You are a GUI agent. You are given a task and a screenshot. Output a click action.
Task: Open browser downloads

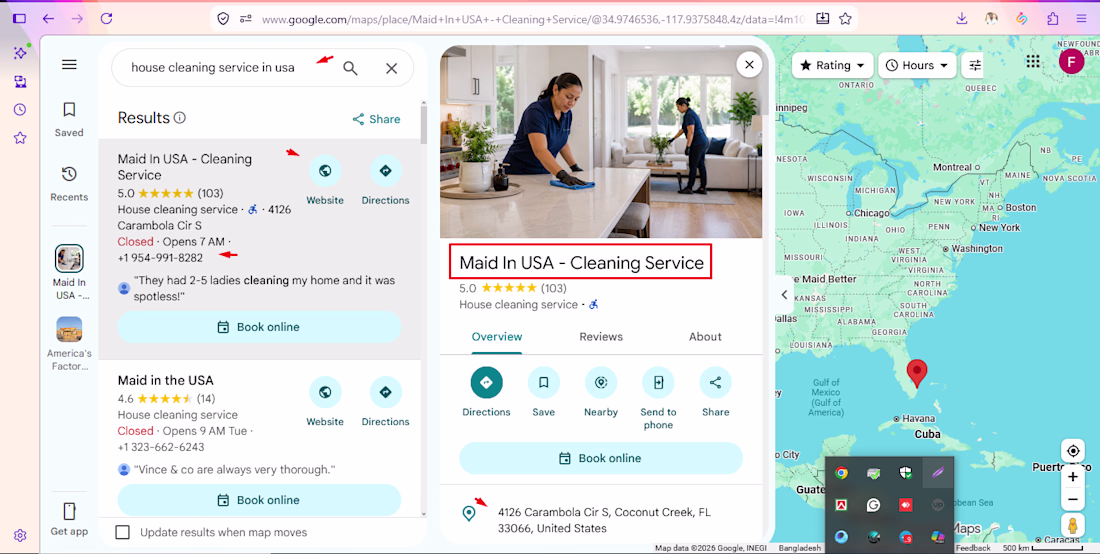962,19
